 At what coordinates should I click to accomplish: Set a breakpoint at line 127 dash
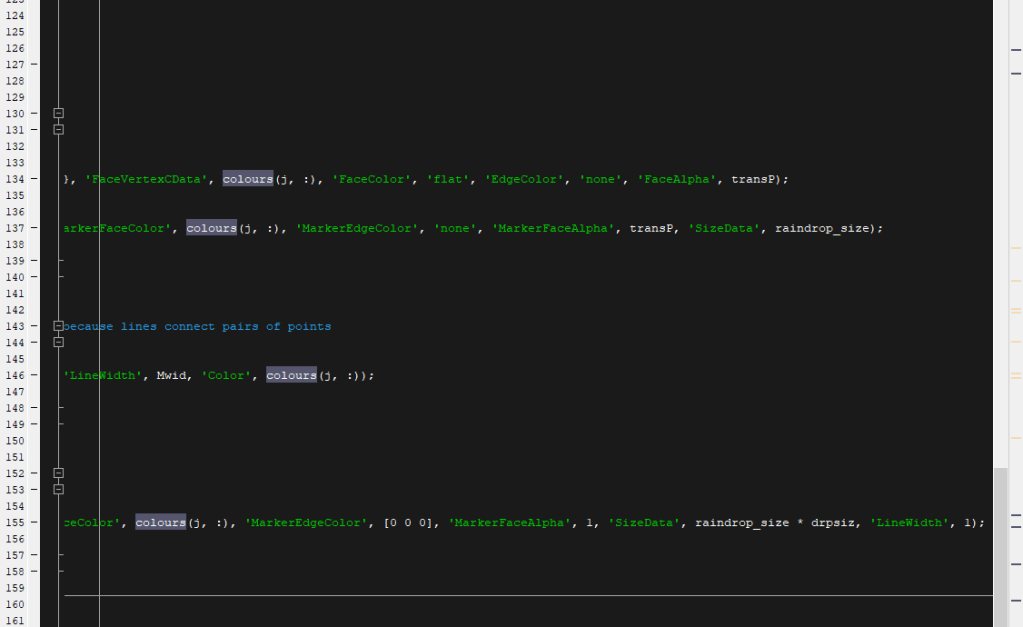(x=34, y=64)
